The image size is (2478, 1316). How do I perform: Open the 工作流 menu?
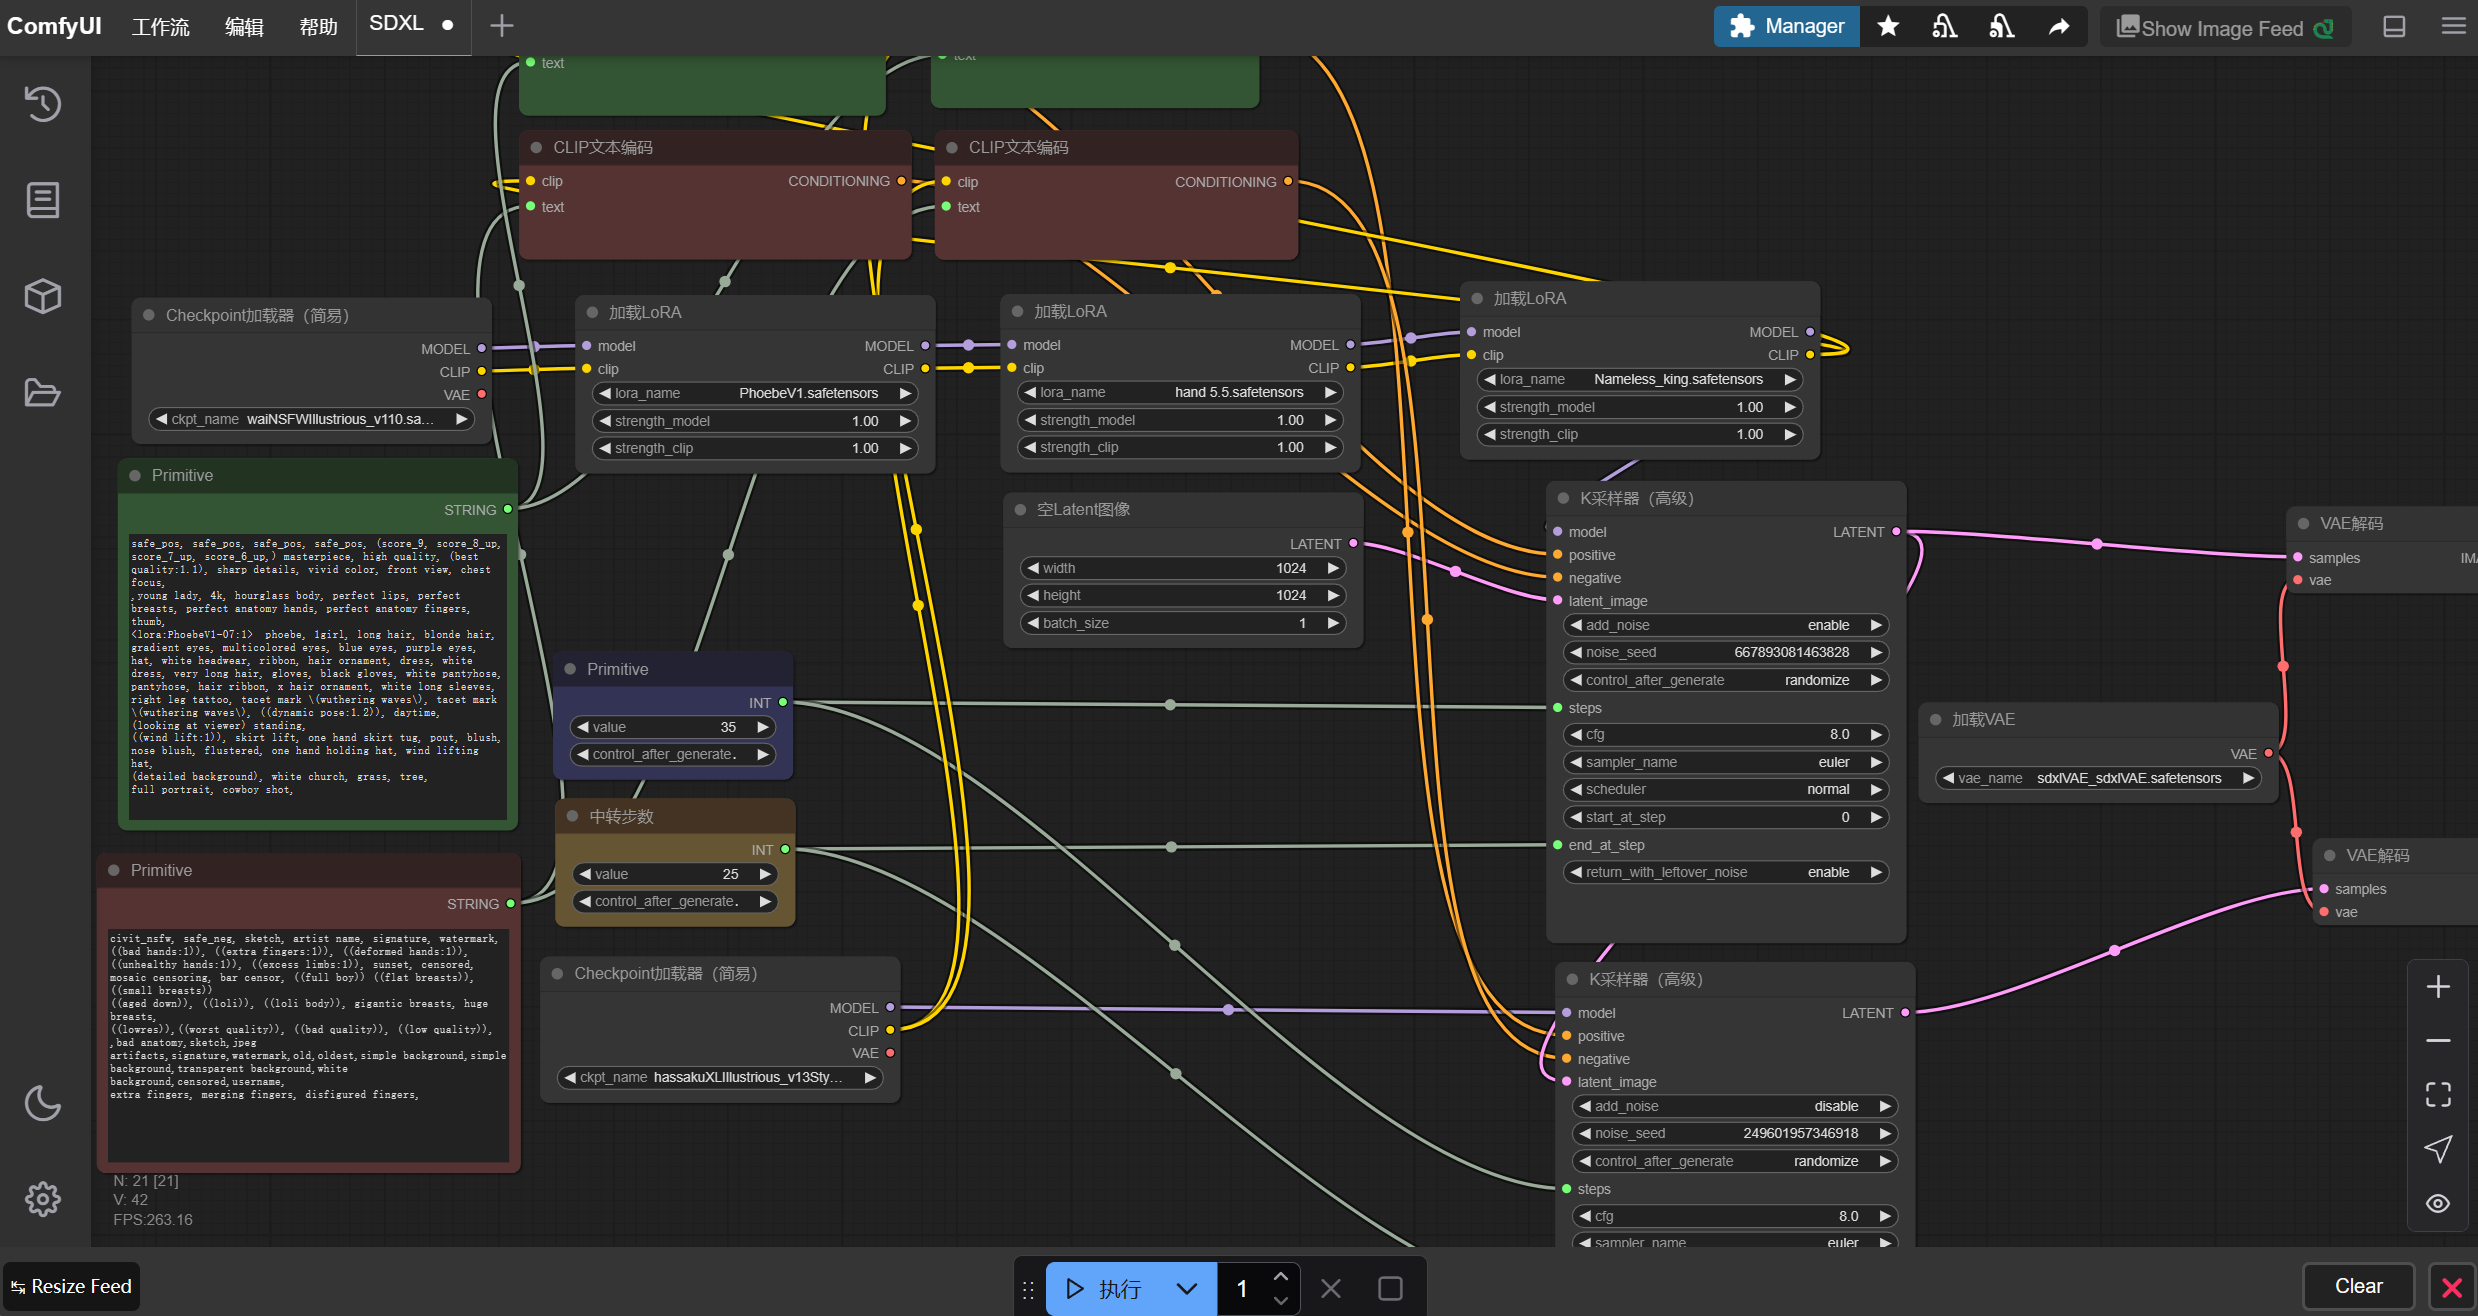(160, 27)
